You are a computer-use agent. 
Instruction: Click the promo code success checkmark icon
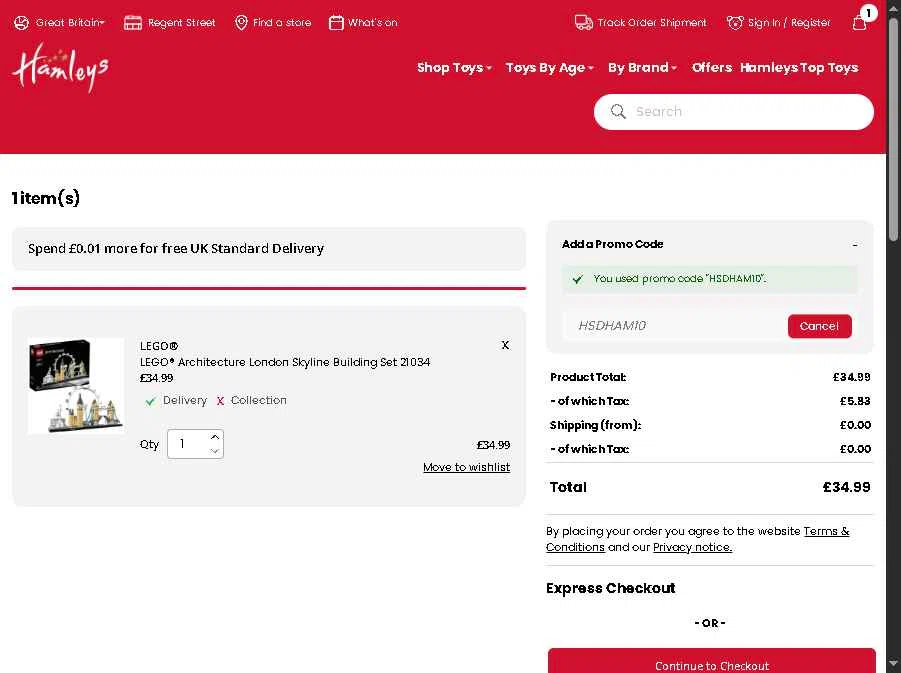(577, 279)
